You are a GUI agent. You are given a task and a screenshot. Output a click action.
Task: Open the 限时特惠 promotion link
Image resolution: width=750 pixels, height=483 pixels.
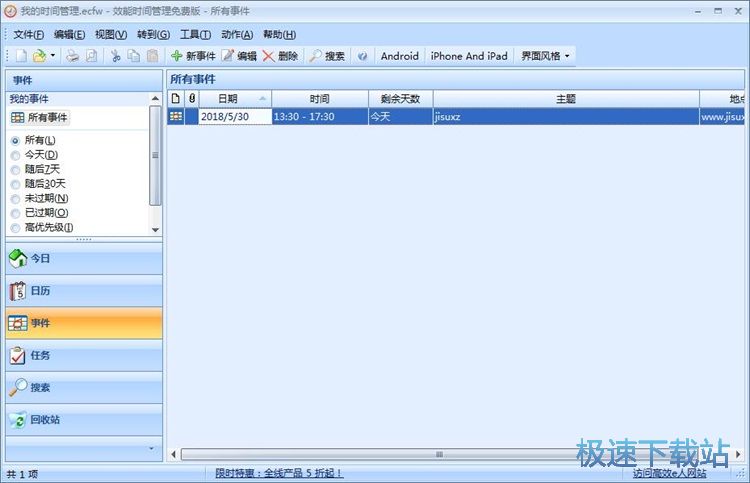[279, 473]
